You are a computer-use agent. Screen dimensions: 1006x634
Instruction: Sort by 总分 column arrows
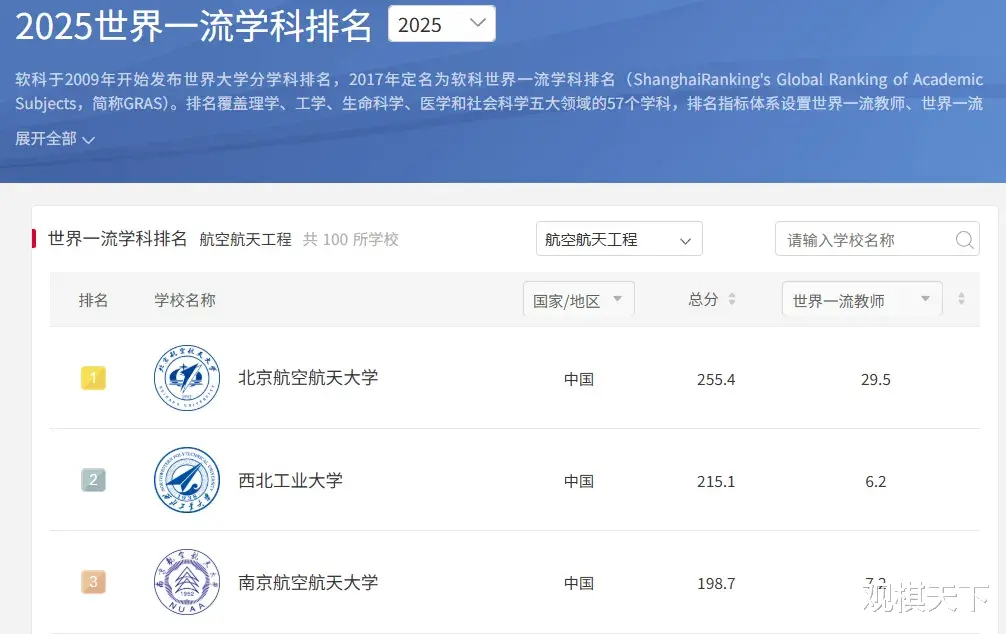click(x=731, y=299)
